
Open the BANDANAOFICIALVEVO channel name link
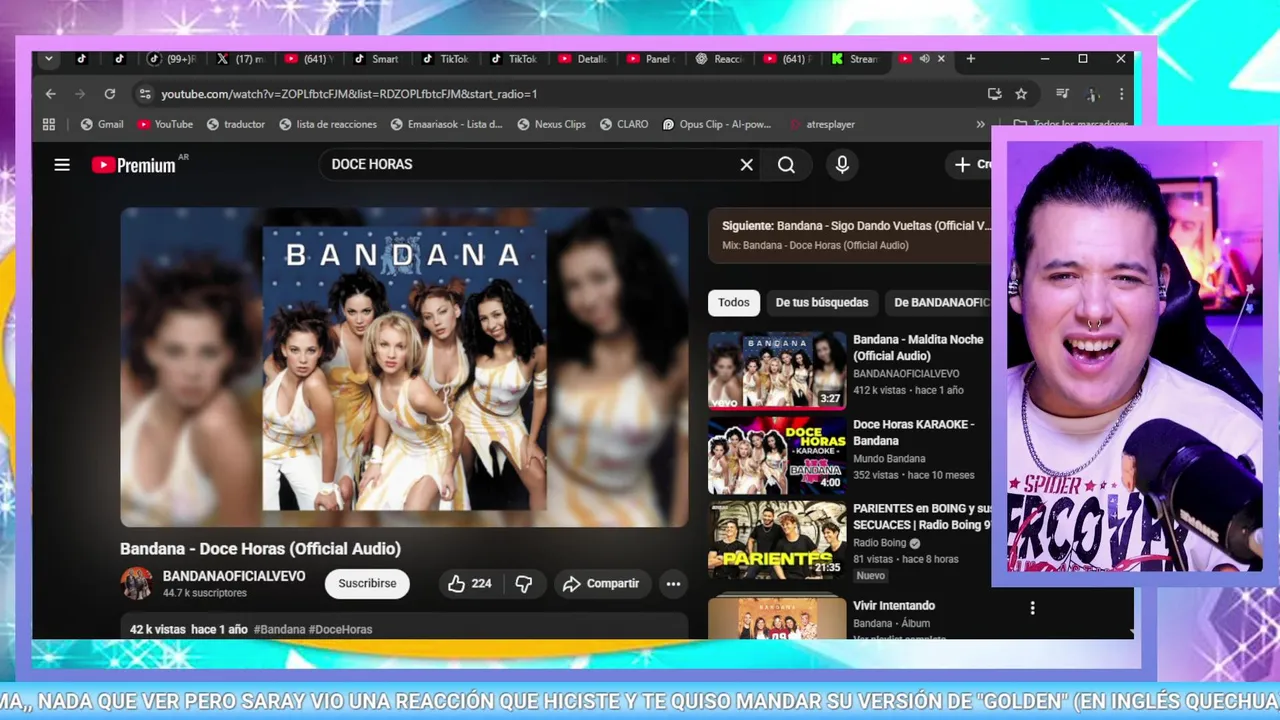(x=234, y=577)
